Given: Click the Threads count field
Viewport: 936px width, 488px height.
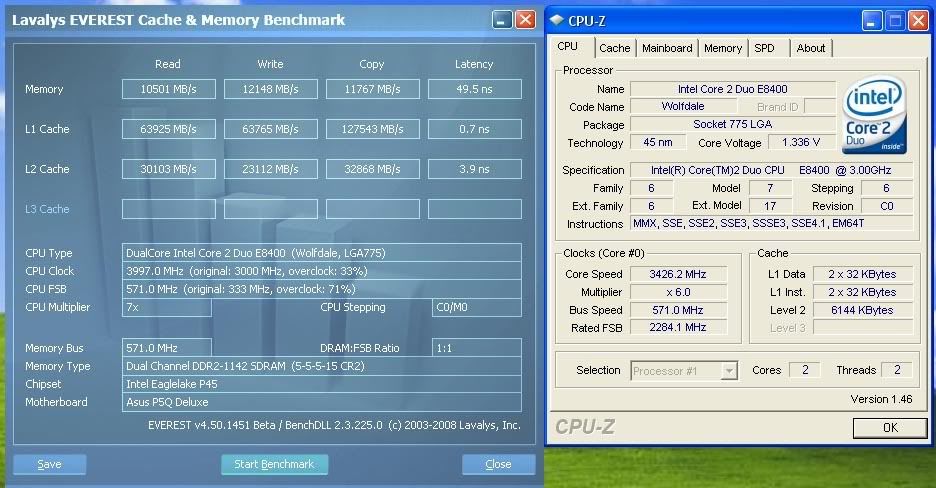Looking at the screenshot, I should point(897,370).
